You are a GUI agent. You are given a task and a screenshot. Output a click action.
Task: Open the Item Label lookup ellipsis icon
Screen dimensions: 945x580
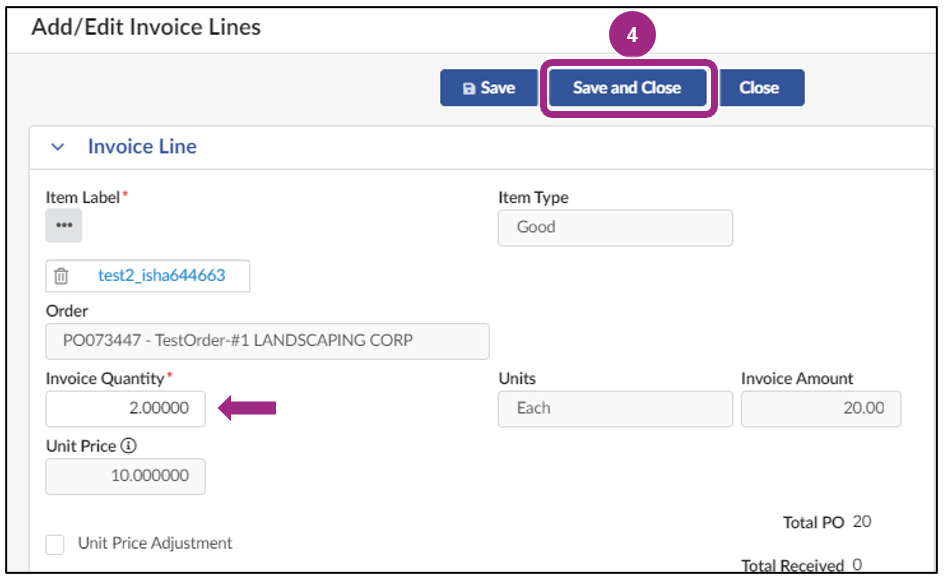click(x=64, y=226)
